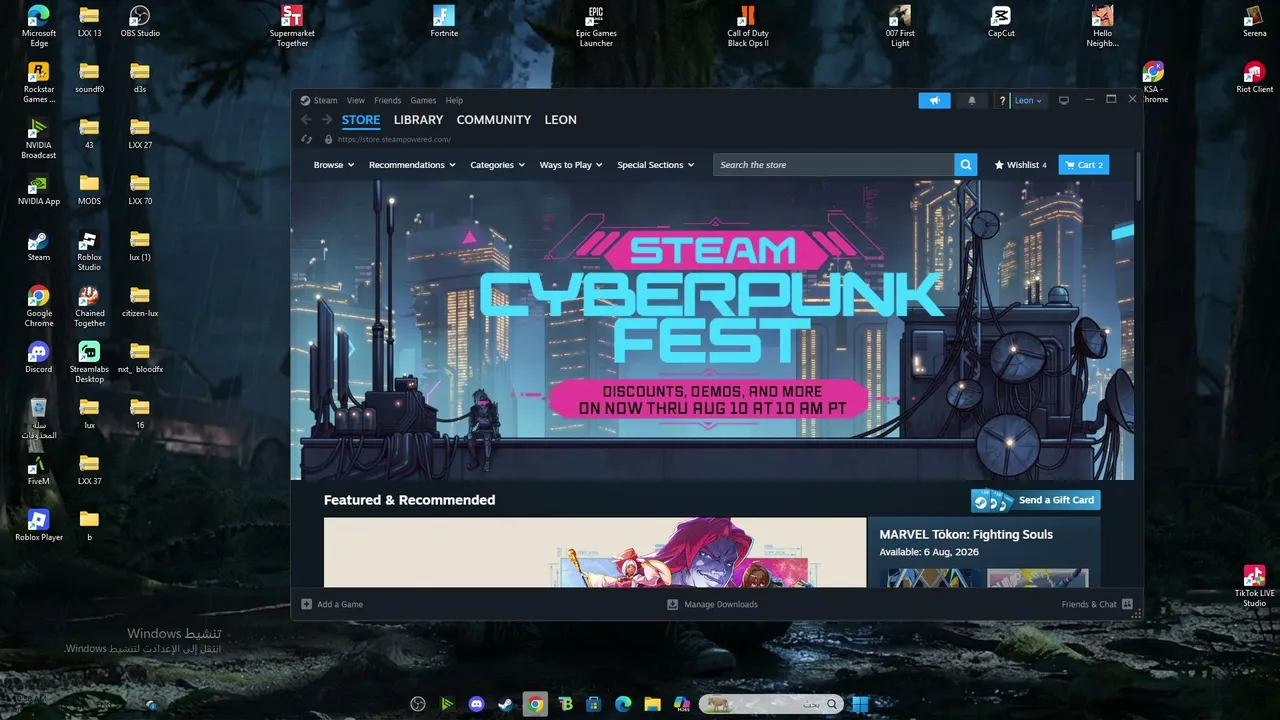Select the Streamlabs Desktop icon
The width and height of the screenshot is (1280, 720).
click(x=89, y=363)
